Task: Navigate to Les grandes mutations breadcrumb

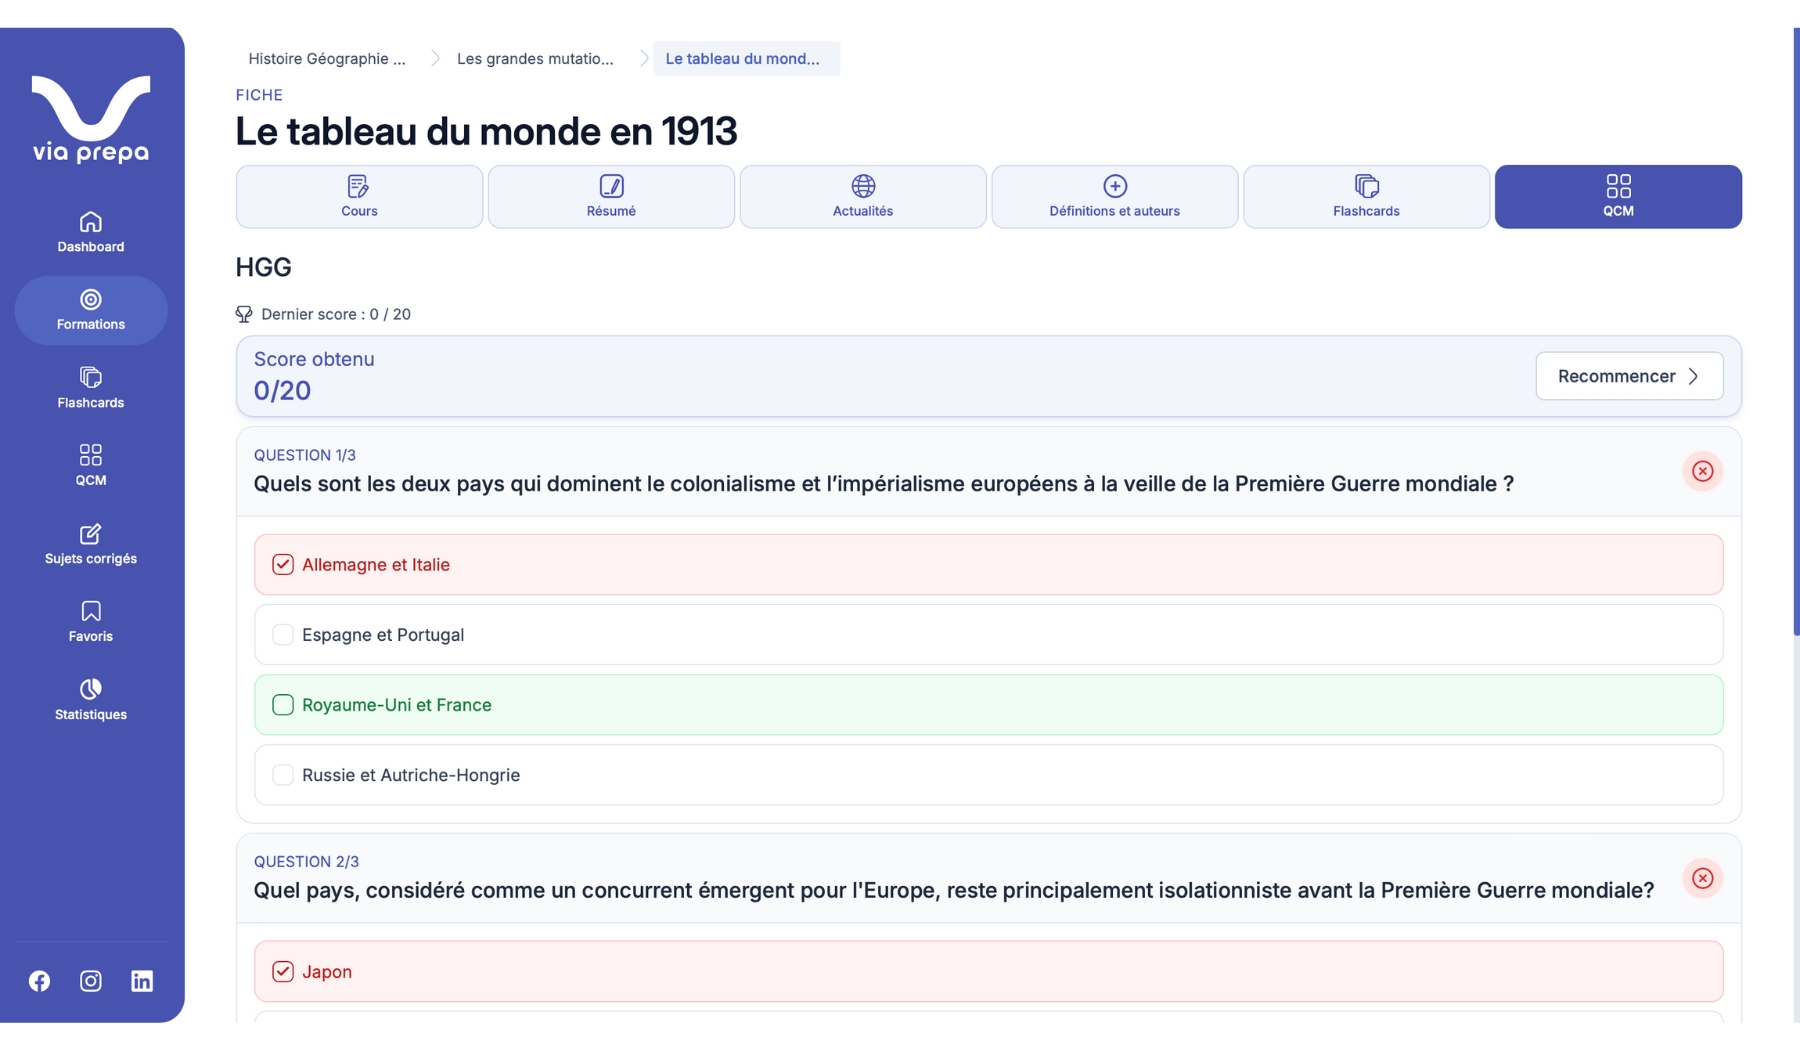Action: (535, 59)
